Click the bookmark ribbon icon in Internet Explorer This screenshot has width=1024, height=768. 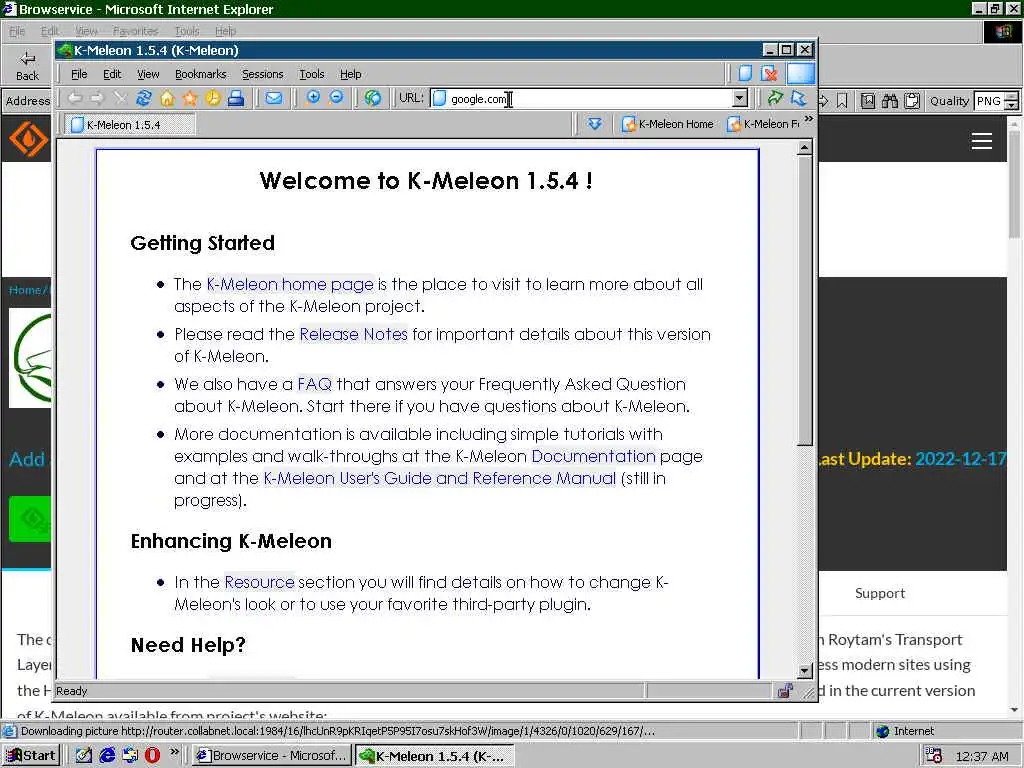point(842,101)
